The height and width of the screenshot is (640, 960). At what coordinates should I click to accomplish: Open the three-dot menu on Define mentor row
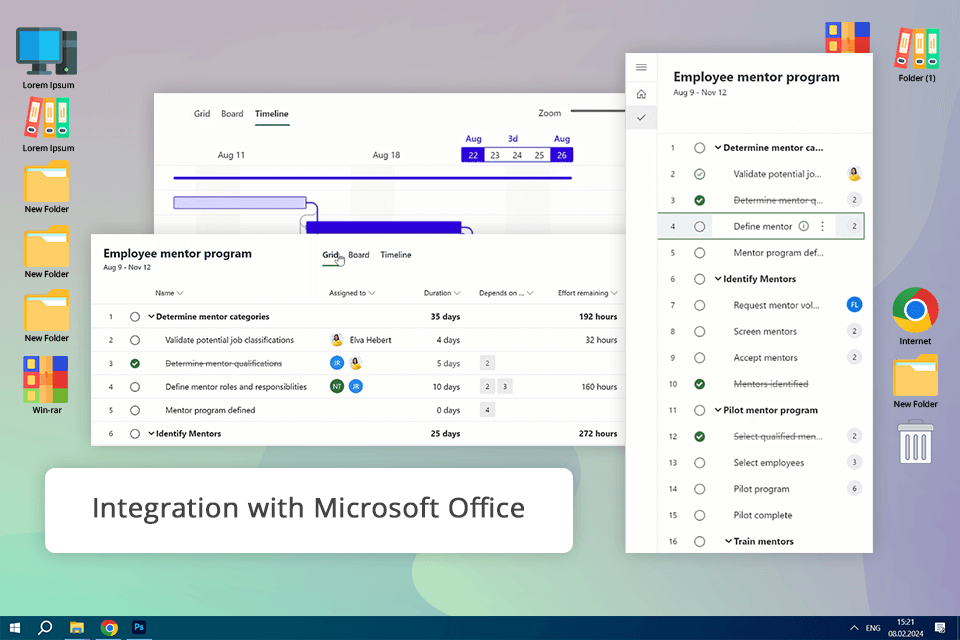click(822, 226)
